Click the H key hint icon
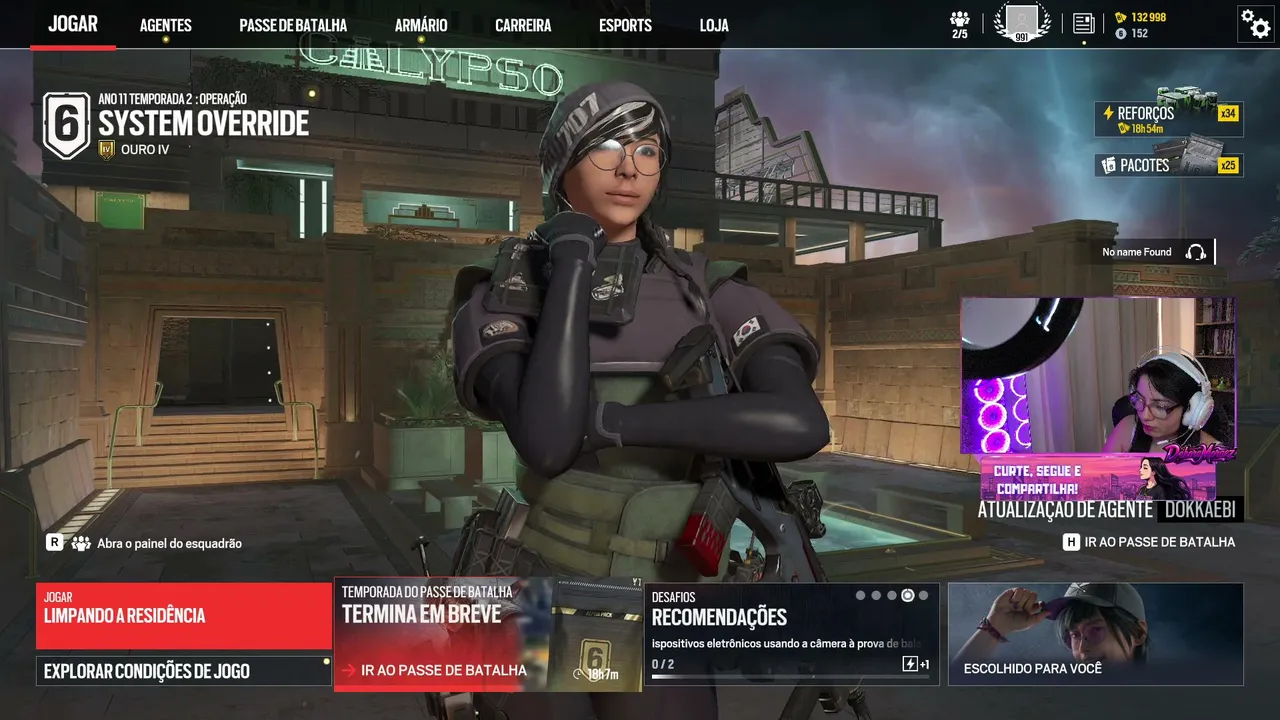Image resolution: width=1280 pixels, height=720 pixels. point(1071,542)
